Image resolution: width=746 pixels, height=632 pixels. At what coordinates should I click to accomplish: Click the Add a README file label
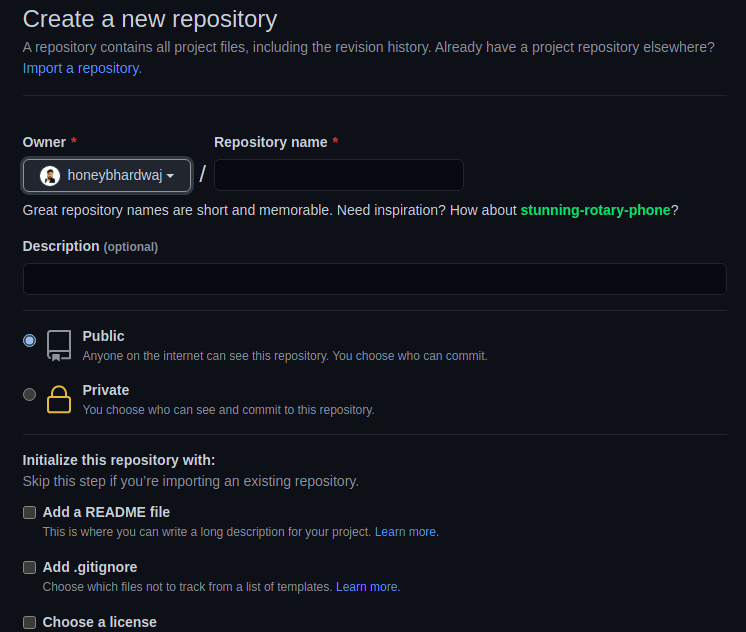[x=106, y=513]
